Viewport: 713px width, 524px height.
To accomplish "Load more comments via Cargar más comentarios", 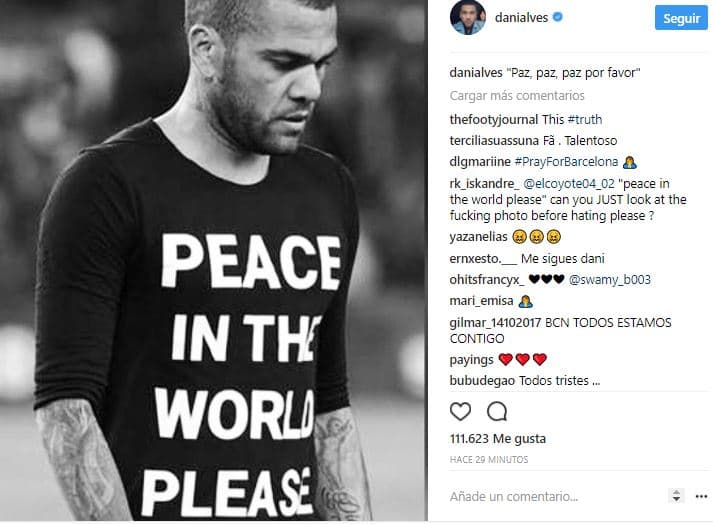I will tap(517, 96).
